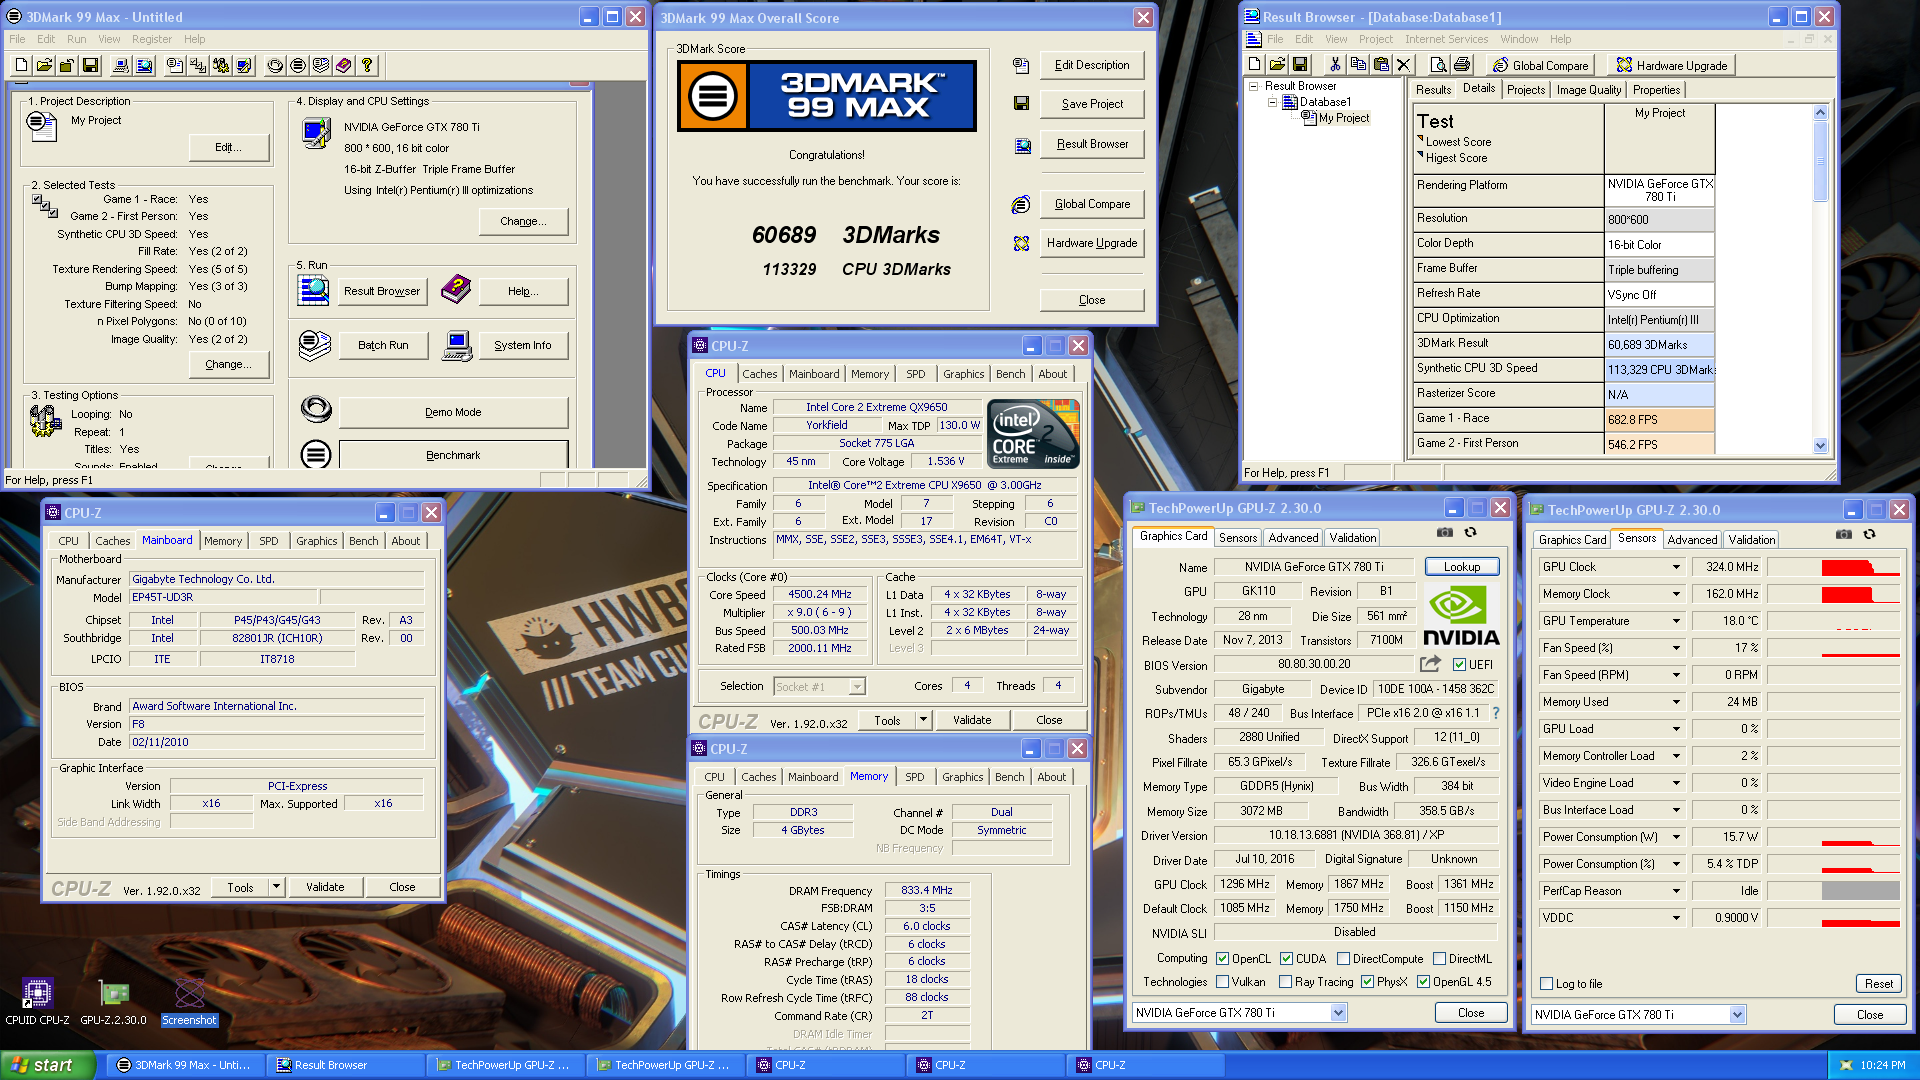Image resolution: width=1920 pixels, height=1080 pixels.
Task: Click the Benchmark circle icon in 3DMark toolbar
Action: 298,66
